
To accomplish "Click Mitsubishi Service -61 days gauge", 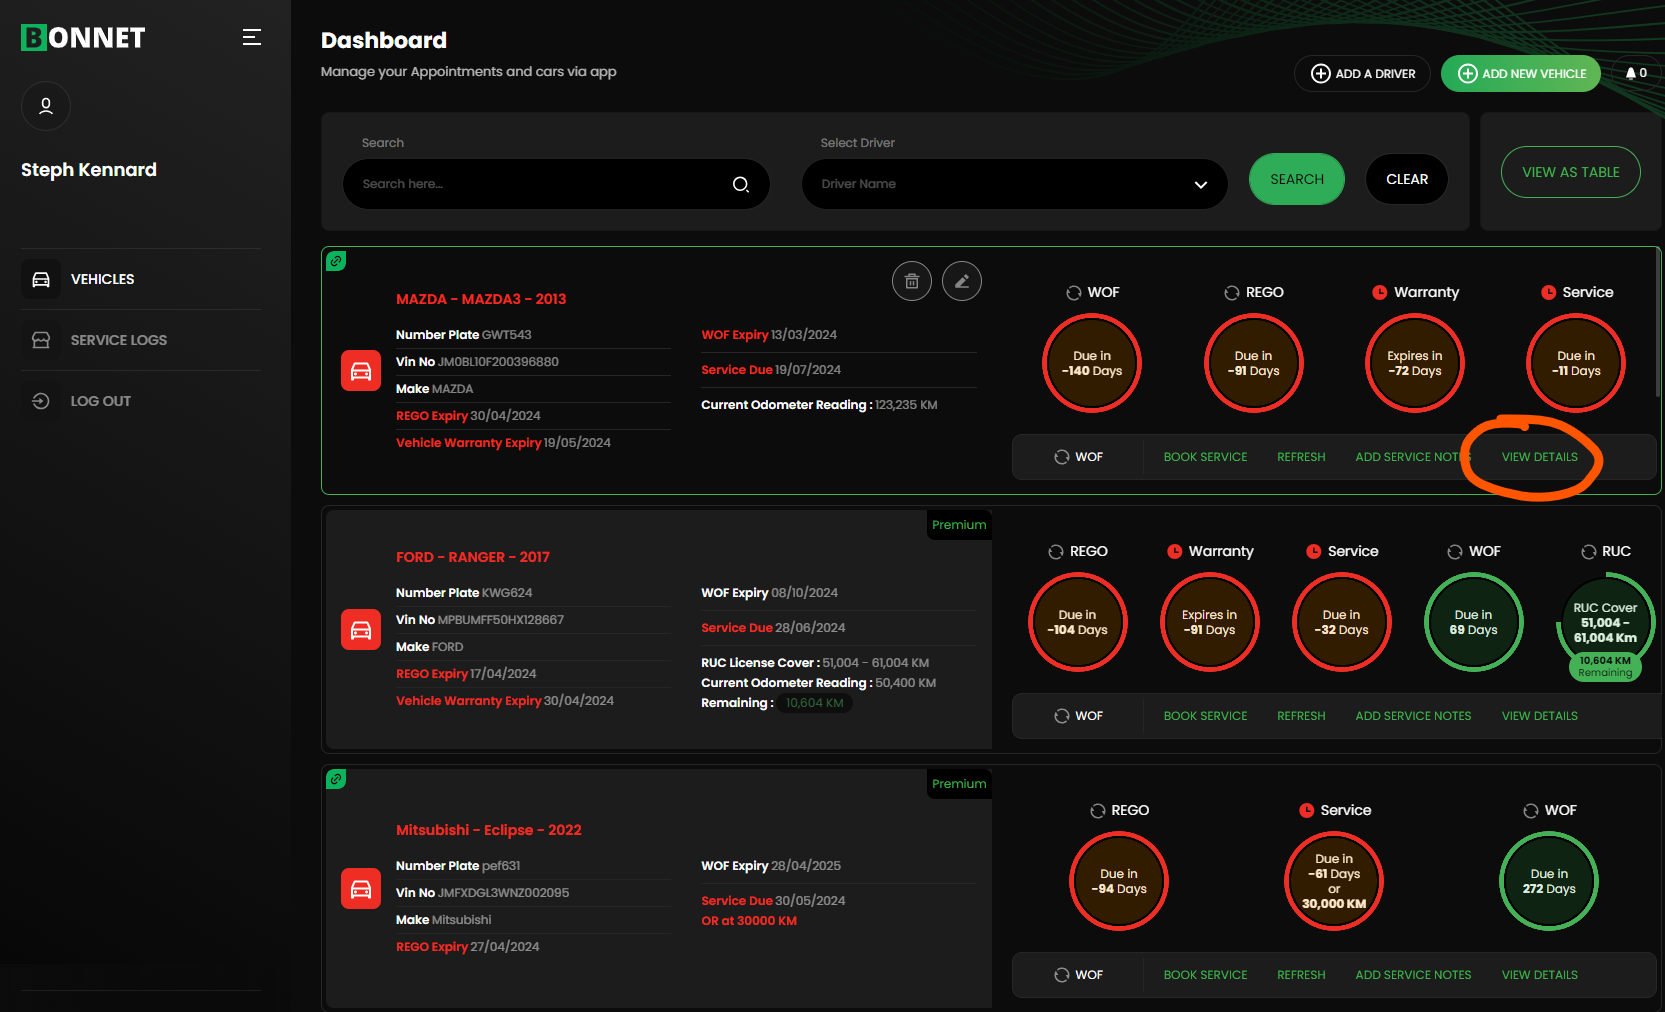I will point(1334,881).
